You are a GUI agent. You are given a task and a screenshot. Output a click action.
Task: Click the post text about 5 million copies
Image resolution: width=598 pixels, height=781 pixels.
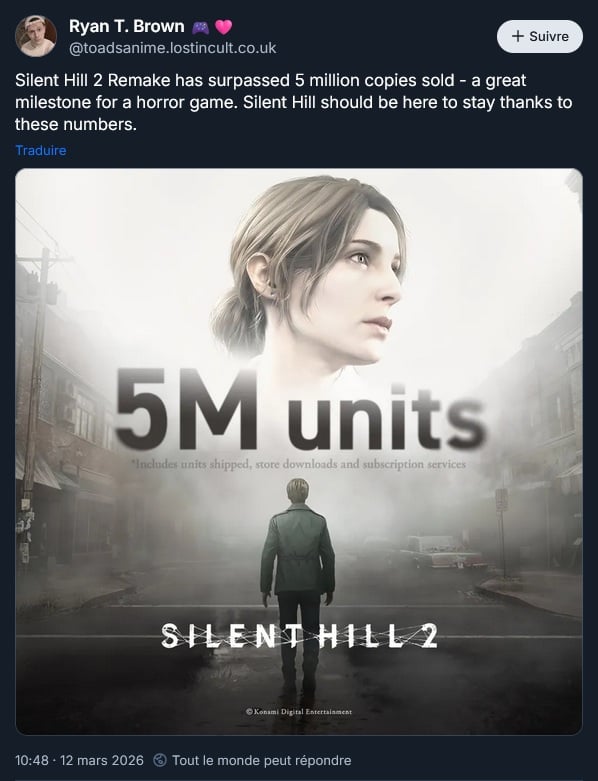[294, 102]
